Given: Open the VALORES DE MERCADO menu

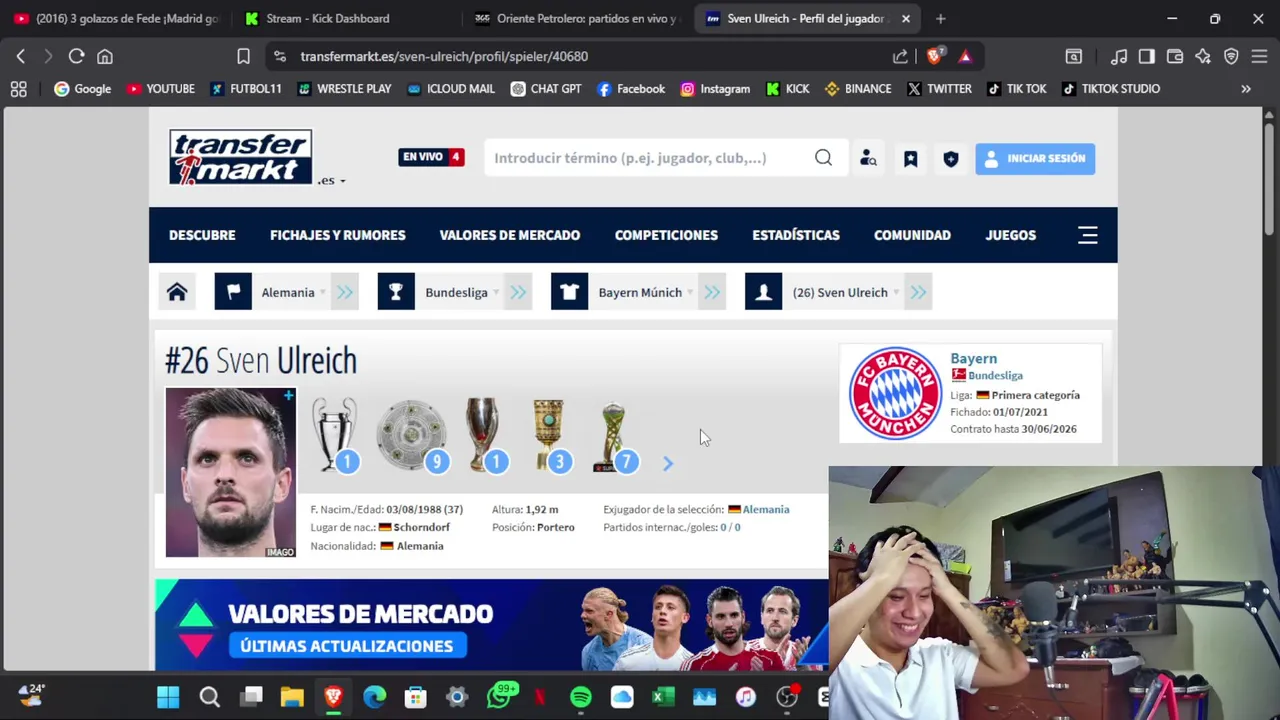Looking at the screenshot, I should pyautogui.click(x=510, y=235).
